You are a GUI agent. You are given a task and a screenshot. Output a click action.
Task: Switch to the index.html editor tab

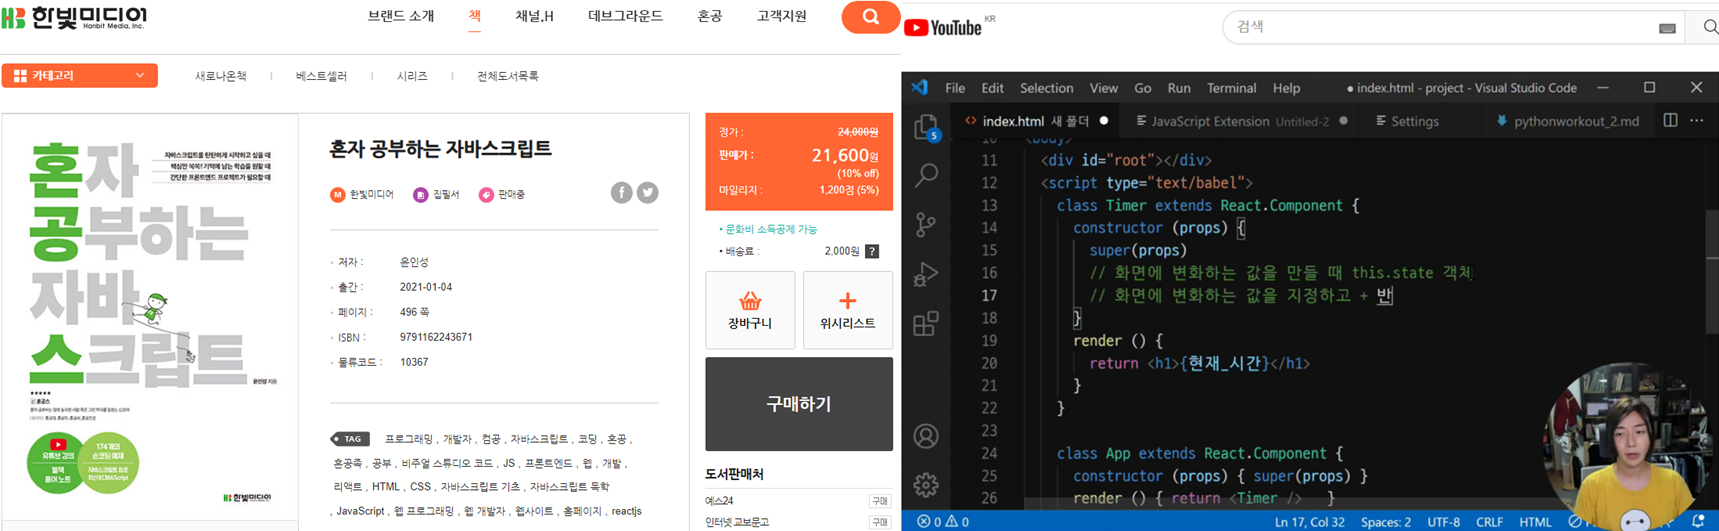coord(1036,121)
